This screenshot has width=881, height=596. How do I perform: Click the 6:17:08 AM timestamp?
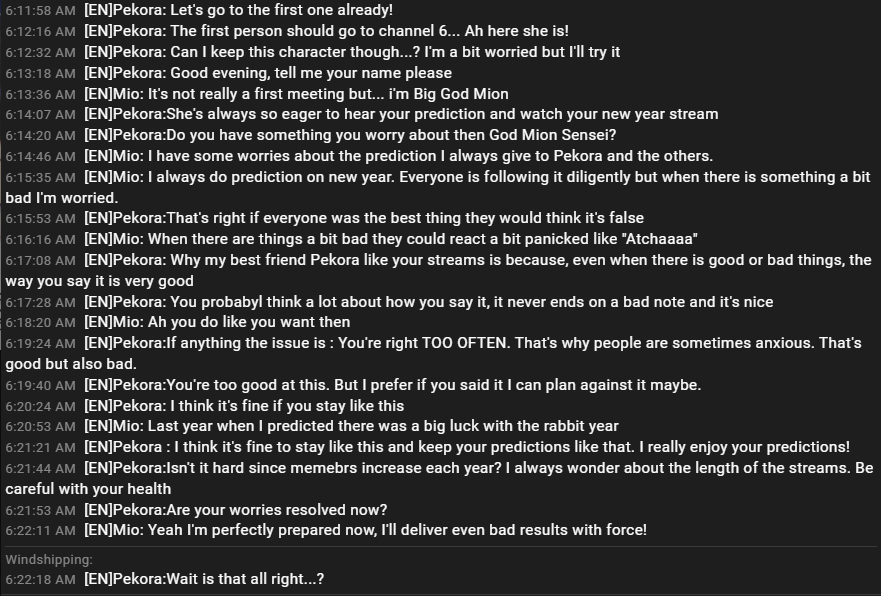click(40, 261)
